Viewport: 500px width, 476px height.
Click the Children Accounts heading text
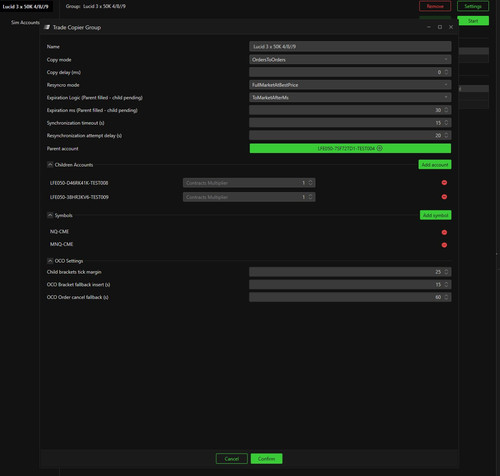[74, 165]
